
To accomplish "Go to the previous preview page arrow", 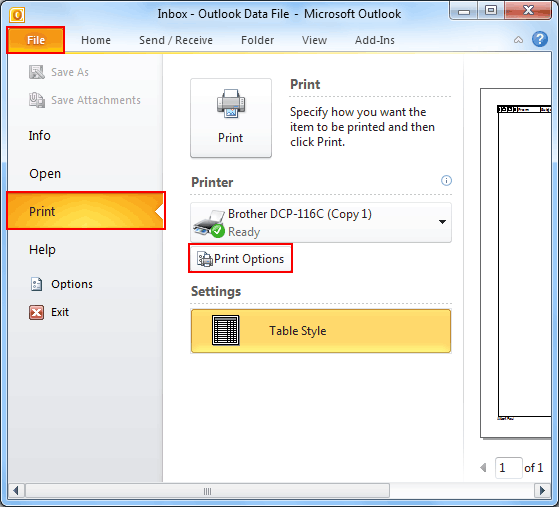I will [483, 467].
